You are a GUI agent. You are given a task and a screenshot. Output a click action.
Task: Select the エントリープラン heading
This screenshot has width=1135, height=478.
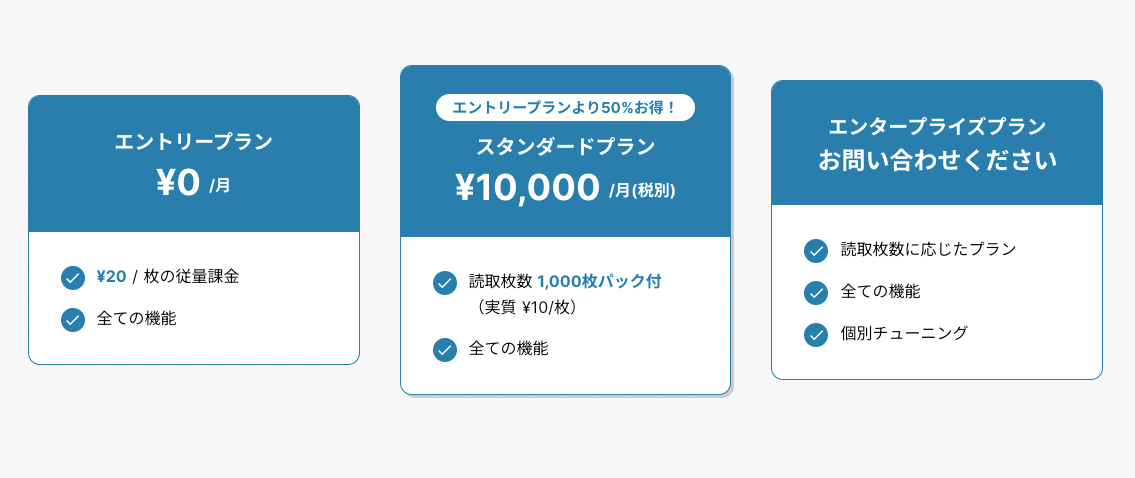click(193, 142)
